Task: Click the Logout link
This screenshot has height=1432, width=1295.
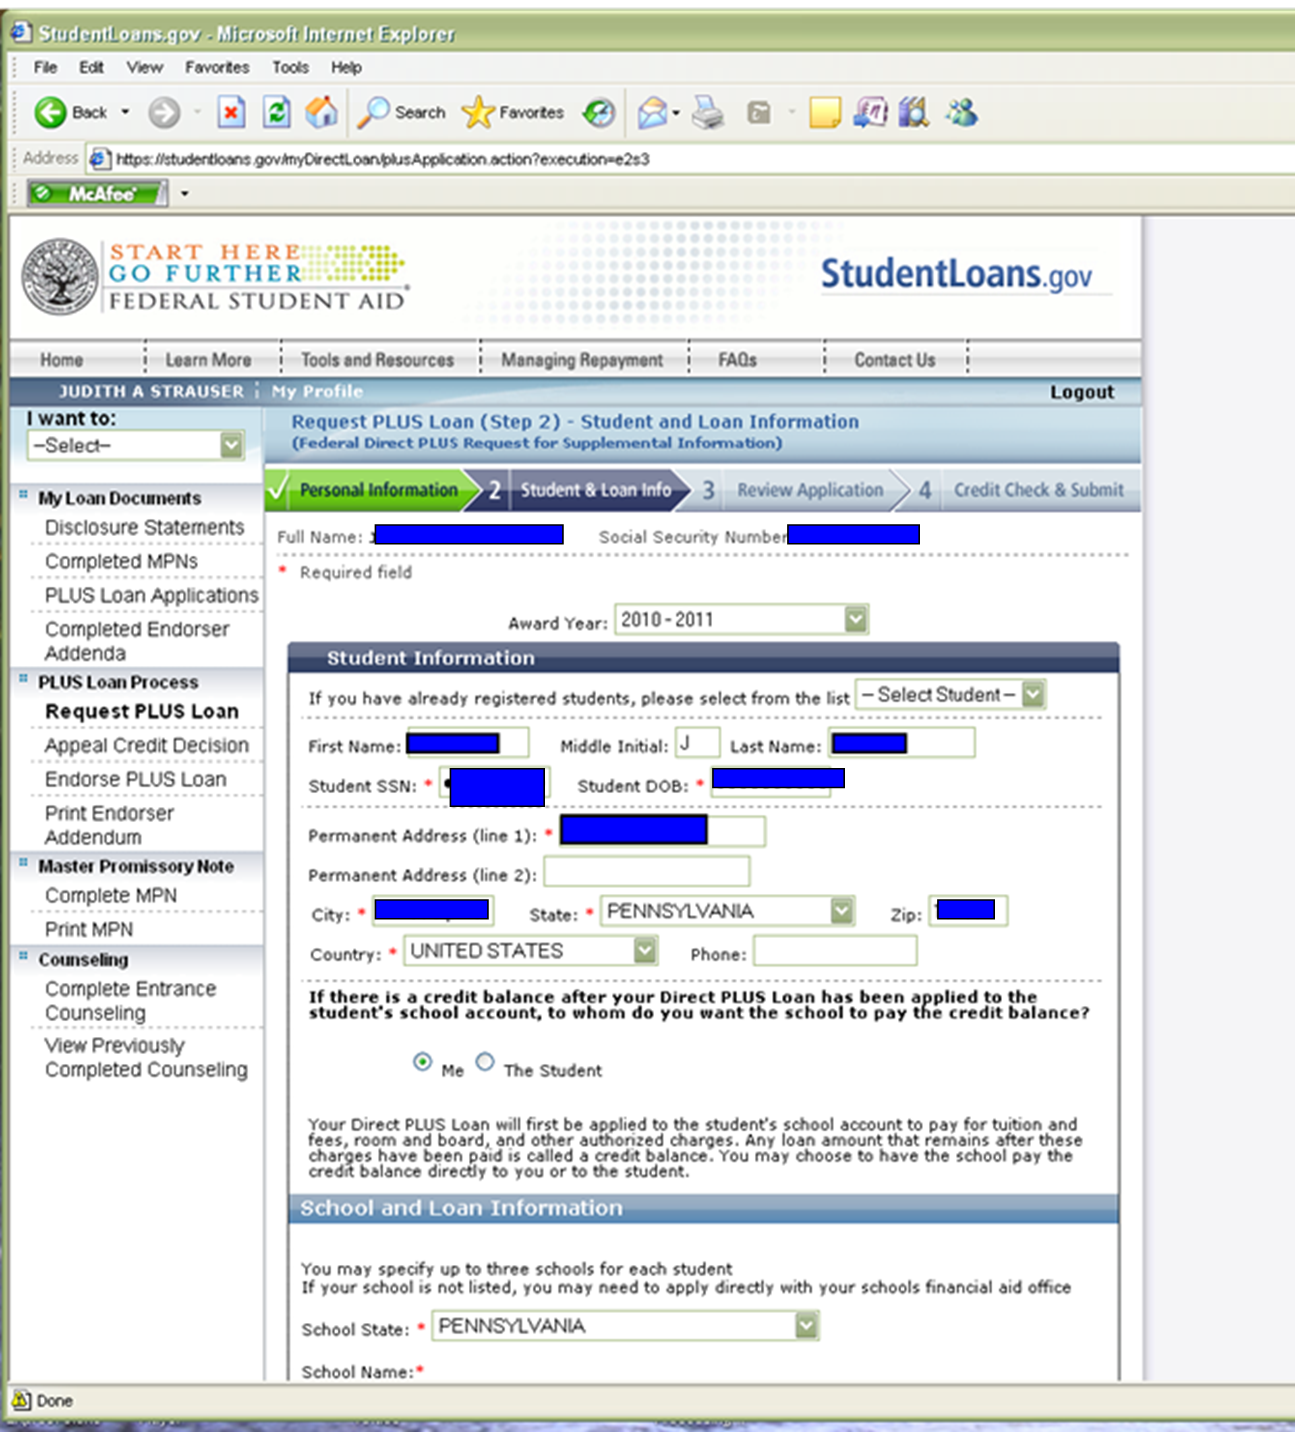Action: [x=1081, y=392]
